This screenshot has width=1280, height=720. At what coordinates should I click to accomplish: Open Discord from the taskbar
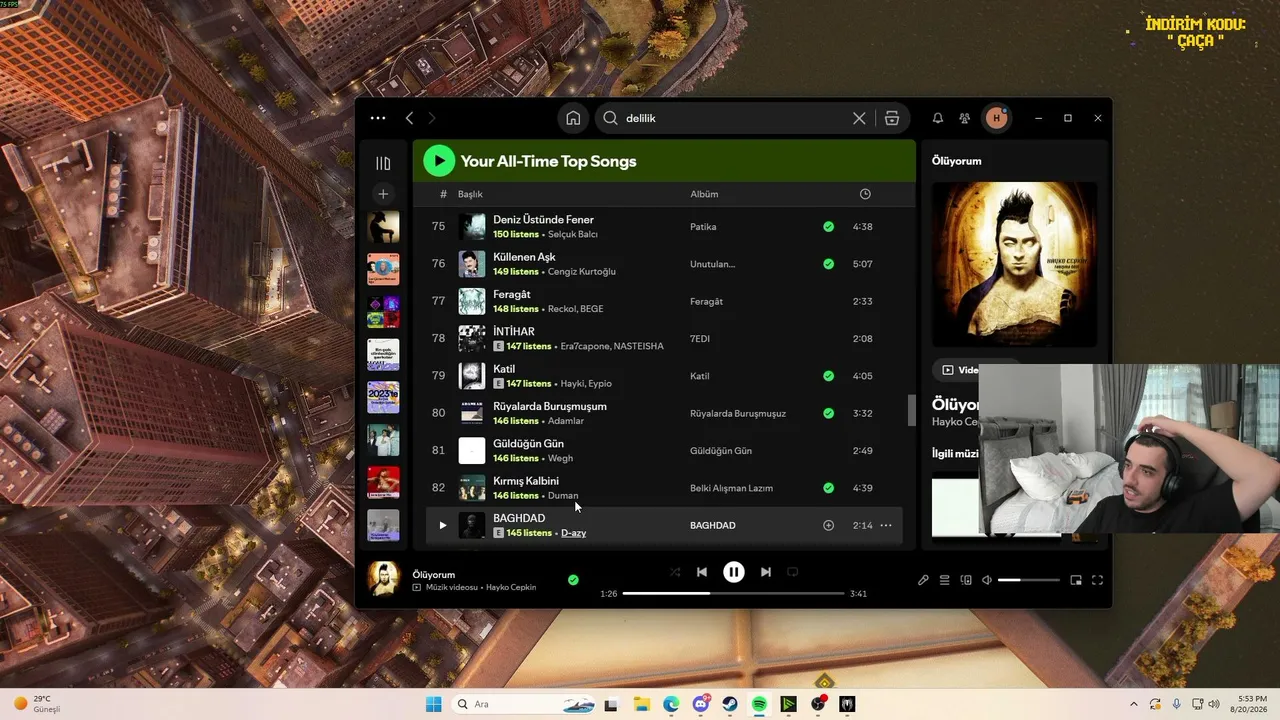point(701,704)
